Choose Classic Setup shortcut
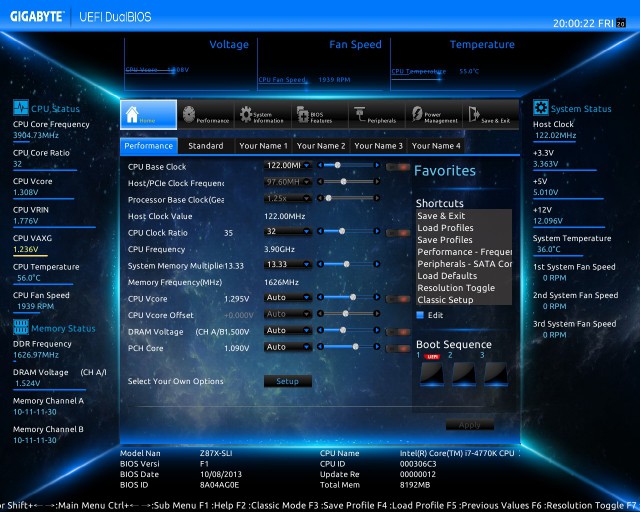Screen dimensions: 640x512 (464, 300)
